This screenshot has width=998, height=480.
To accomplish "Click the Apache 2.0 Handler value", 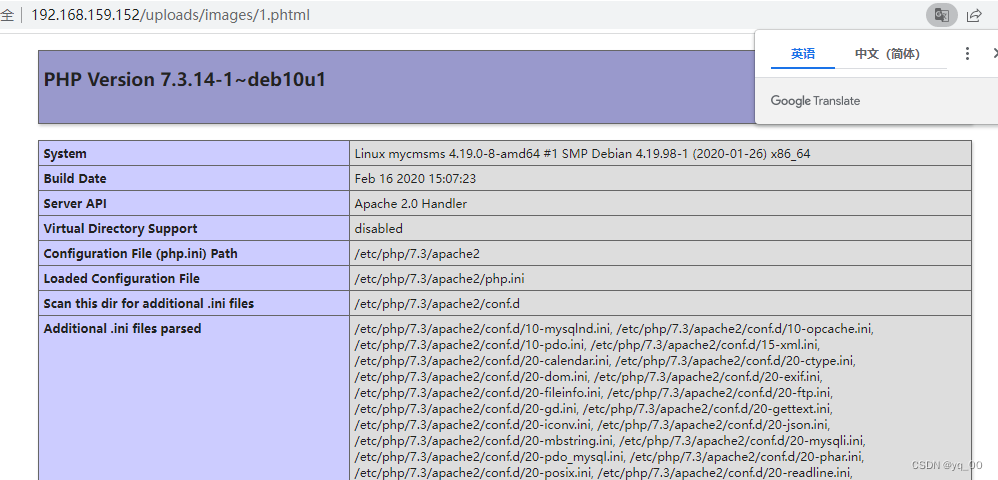I will tap(411, 204).
